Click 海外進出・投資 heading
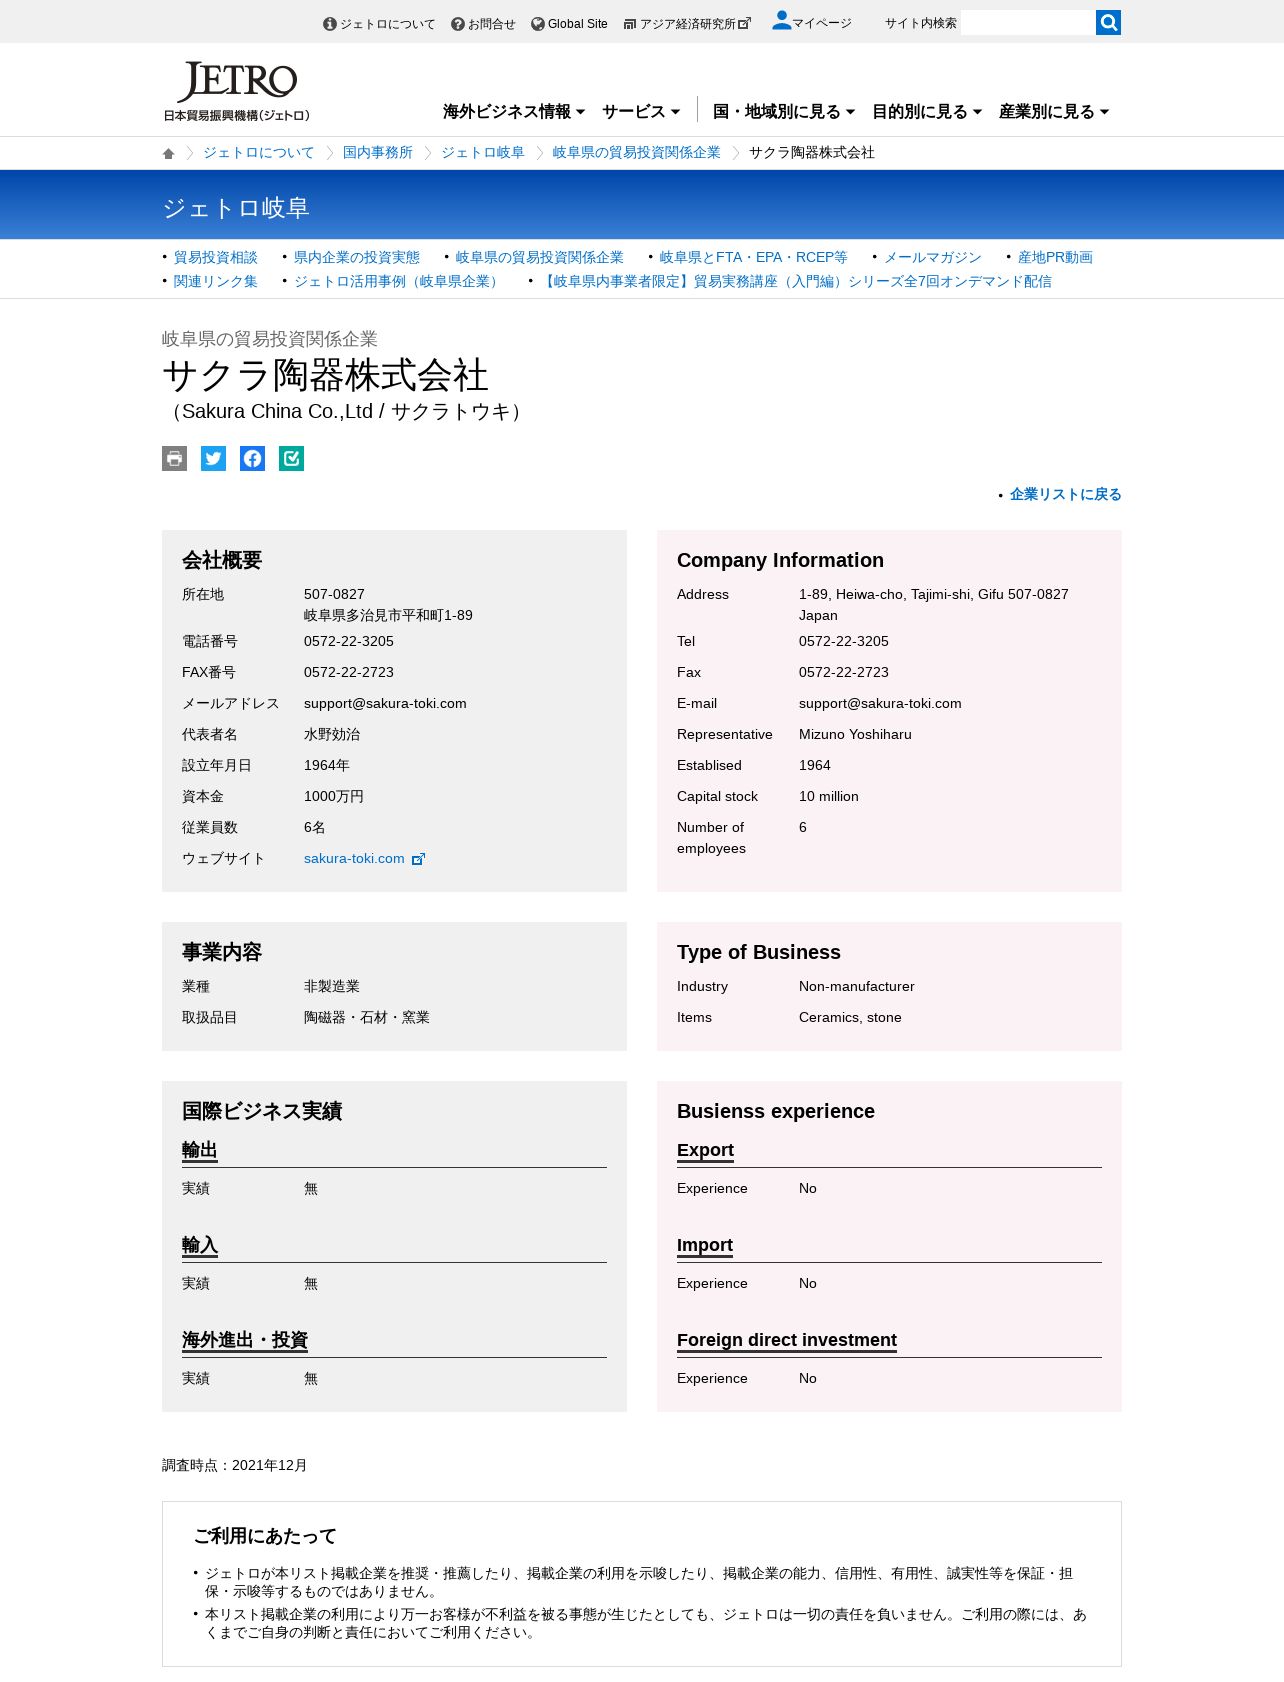 (245, 1340)
